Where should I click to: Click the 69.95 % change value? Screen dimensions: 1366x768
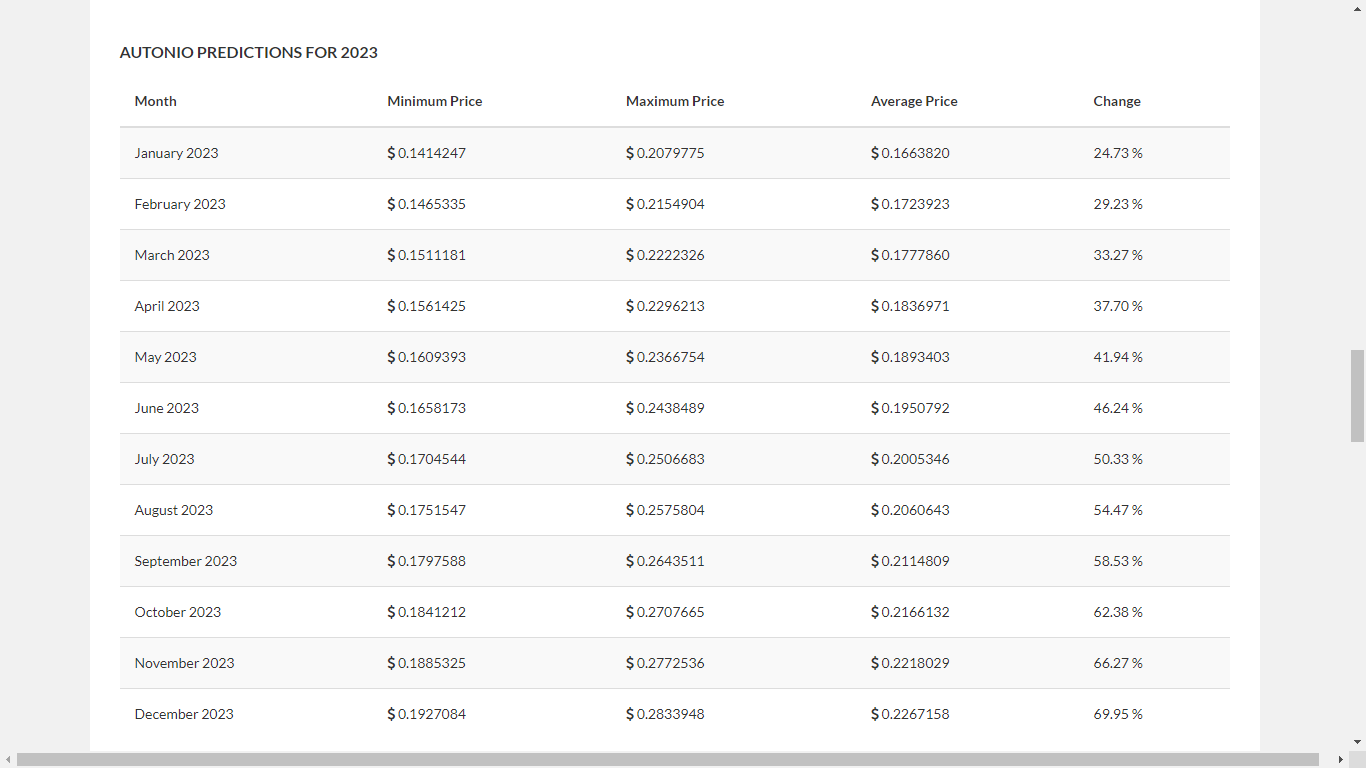pyautogui.click(x=1118, y=714)
